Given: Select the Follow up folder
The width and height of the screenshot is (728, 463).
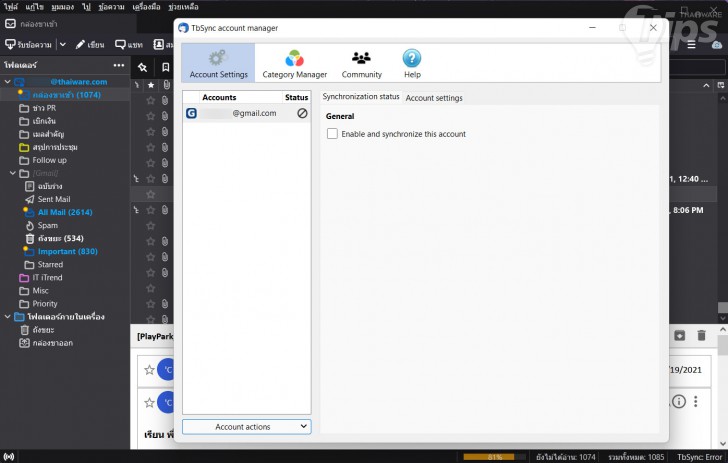Looking at the screenshot, I should pos(49,160).
